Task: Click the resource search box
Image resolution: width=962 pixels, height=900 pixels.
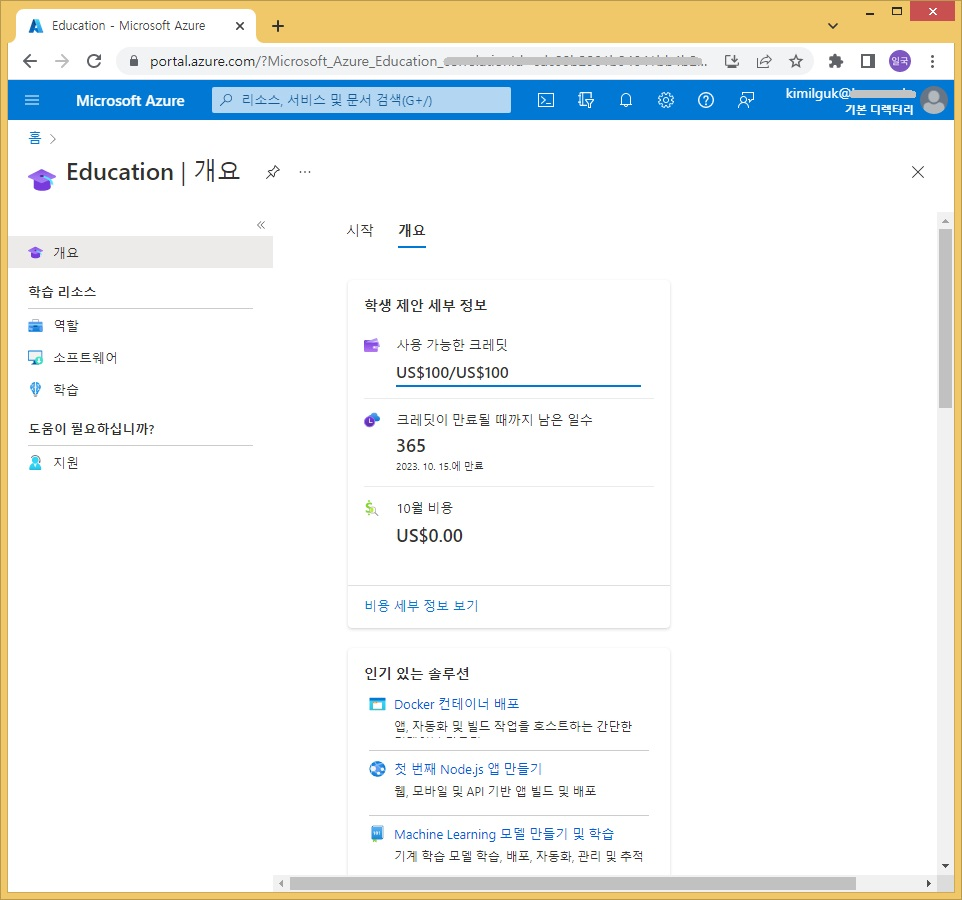Action: tap(361, 100)
